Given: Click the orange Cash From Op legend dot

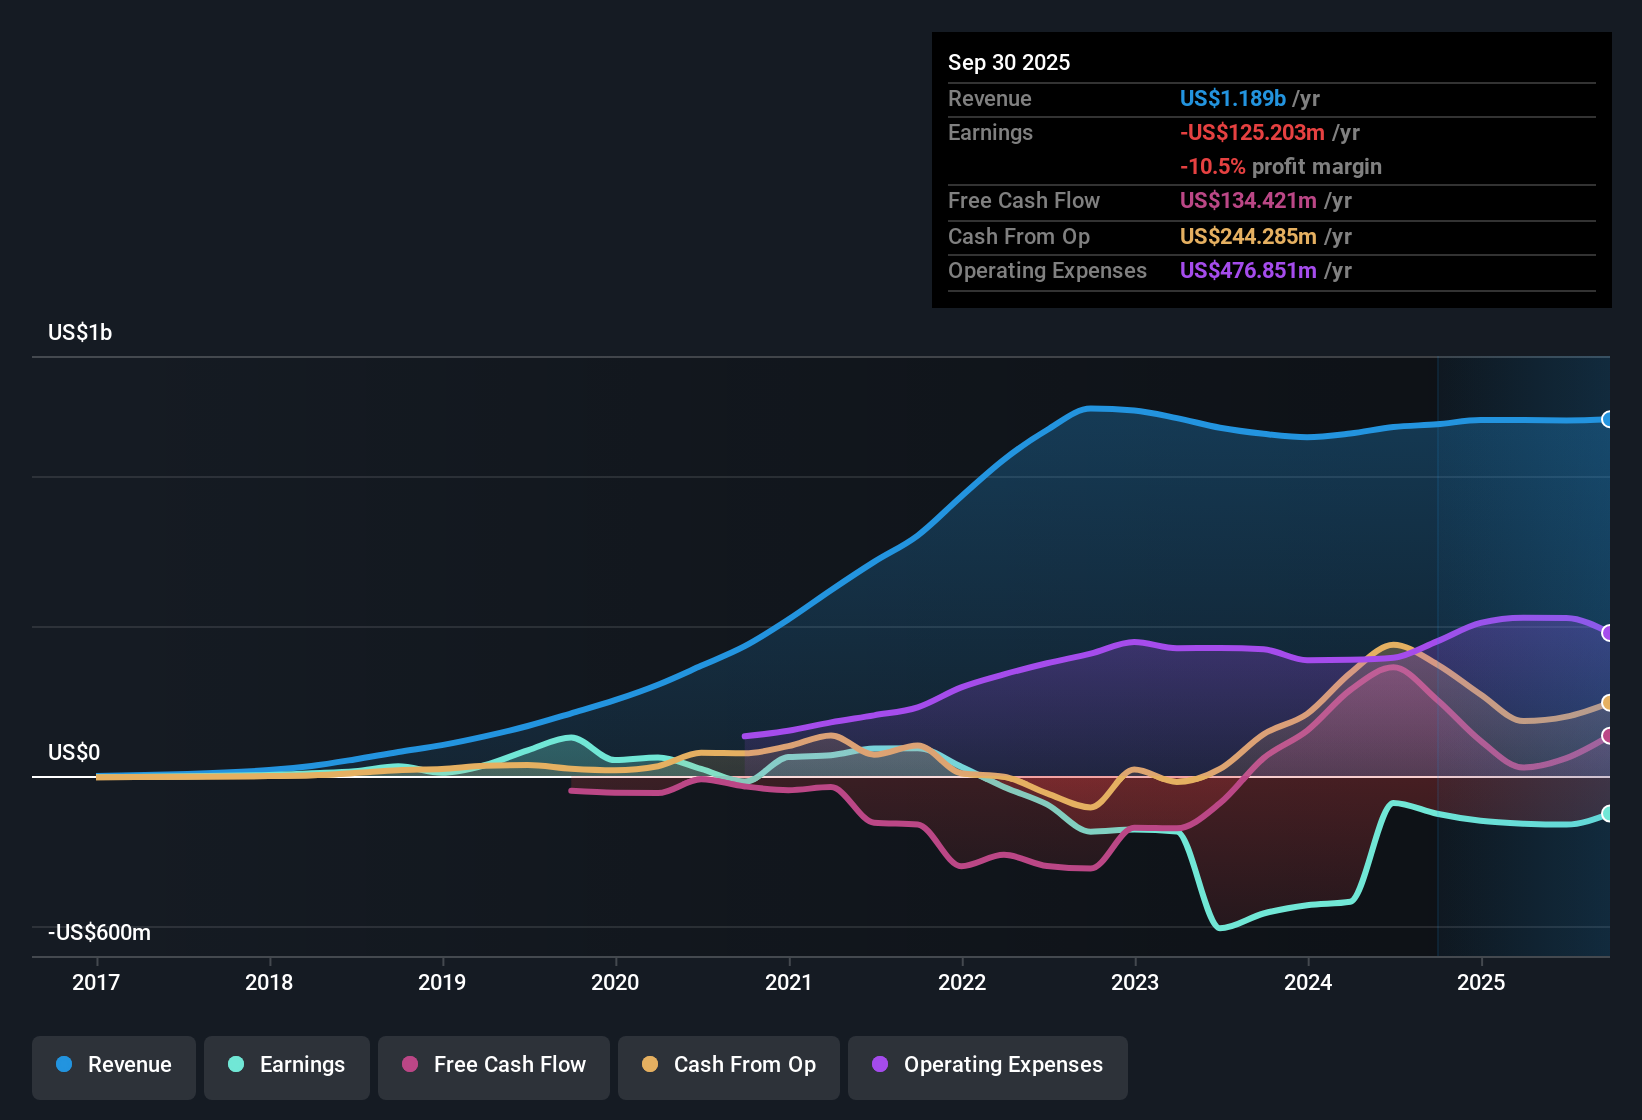Looking at the screenshot, I should (x=650, y=1065).
